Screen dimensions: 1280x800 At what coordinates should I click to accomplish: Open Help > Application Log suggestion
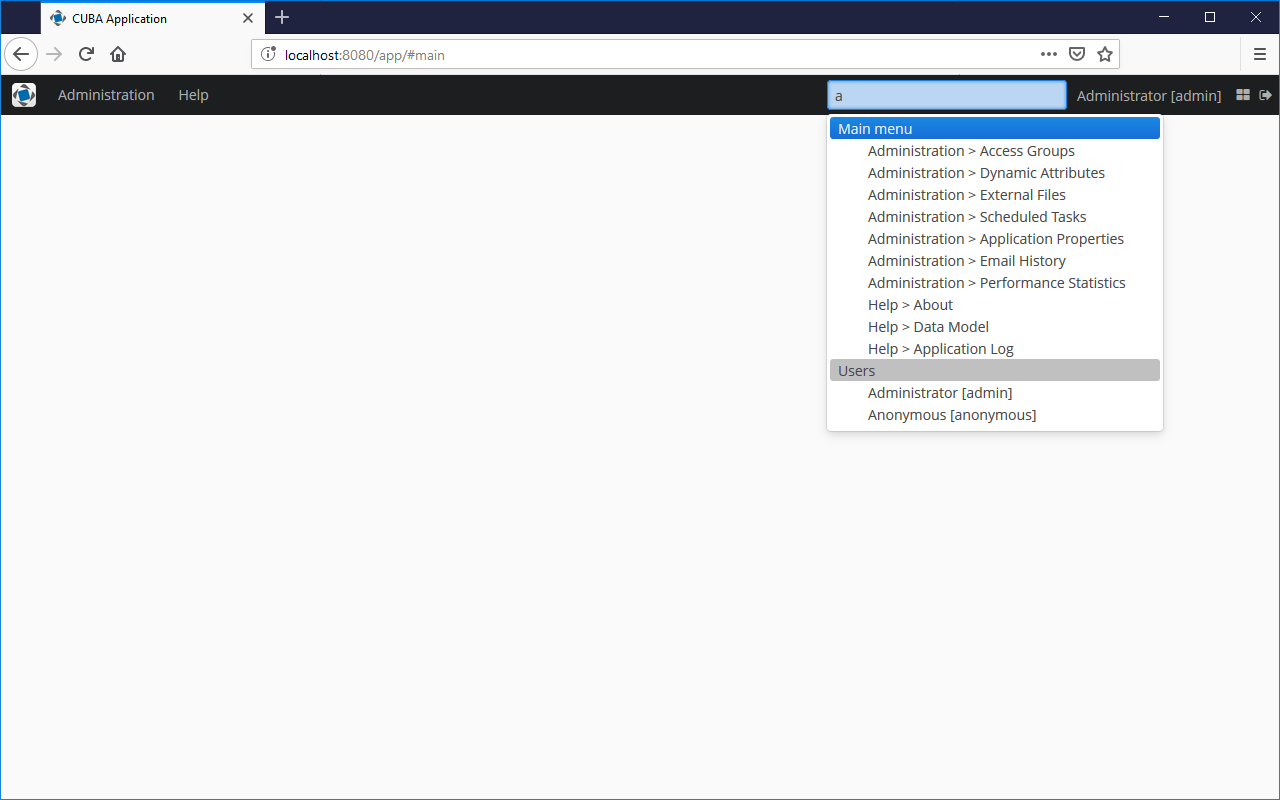coord(995,349)
